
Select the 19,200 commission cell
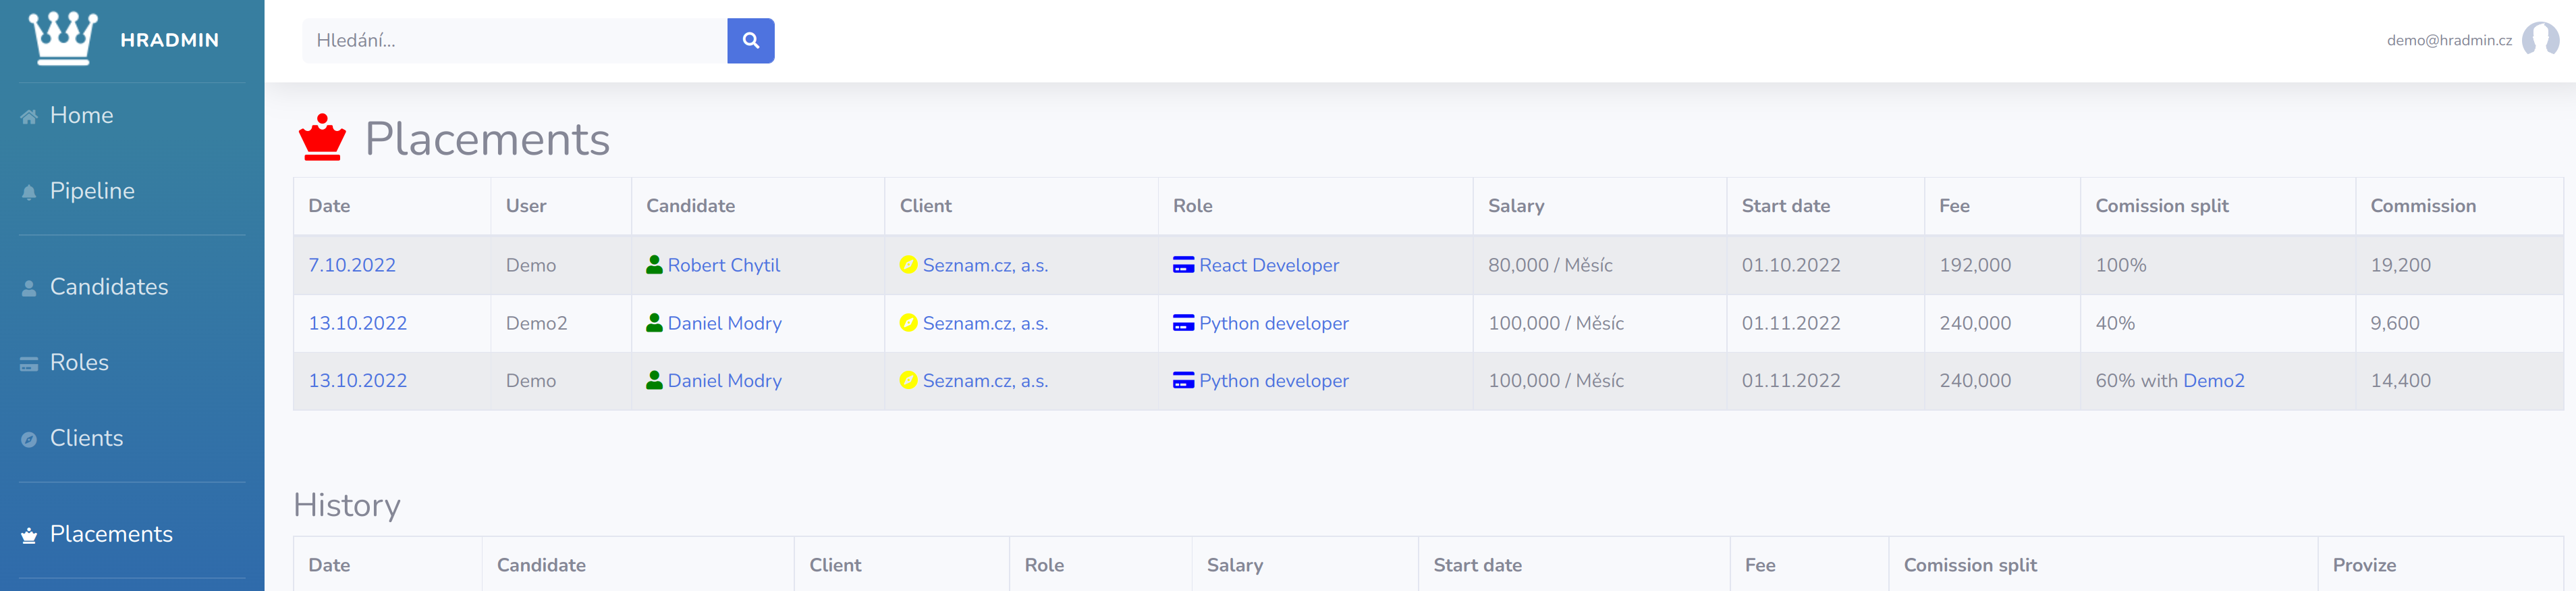(2459, 265)
